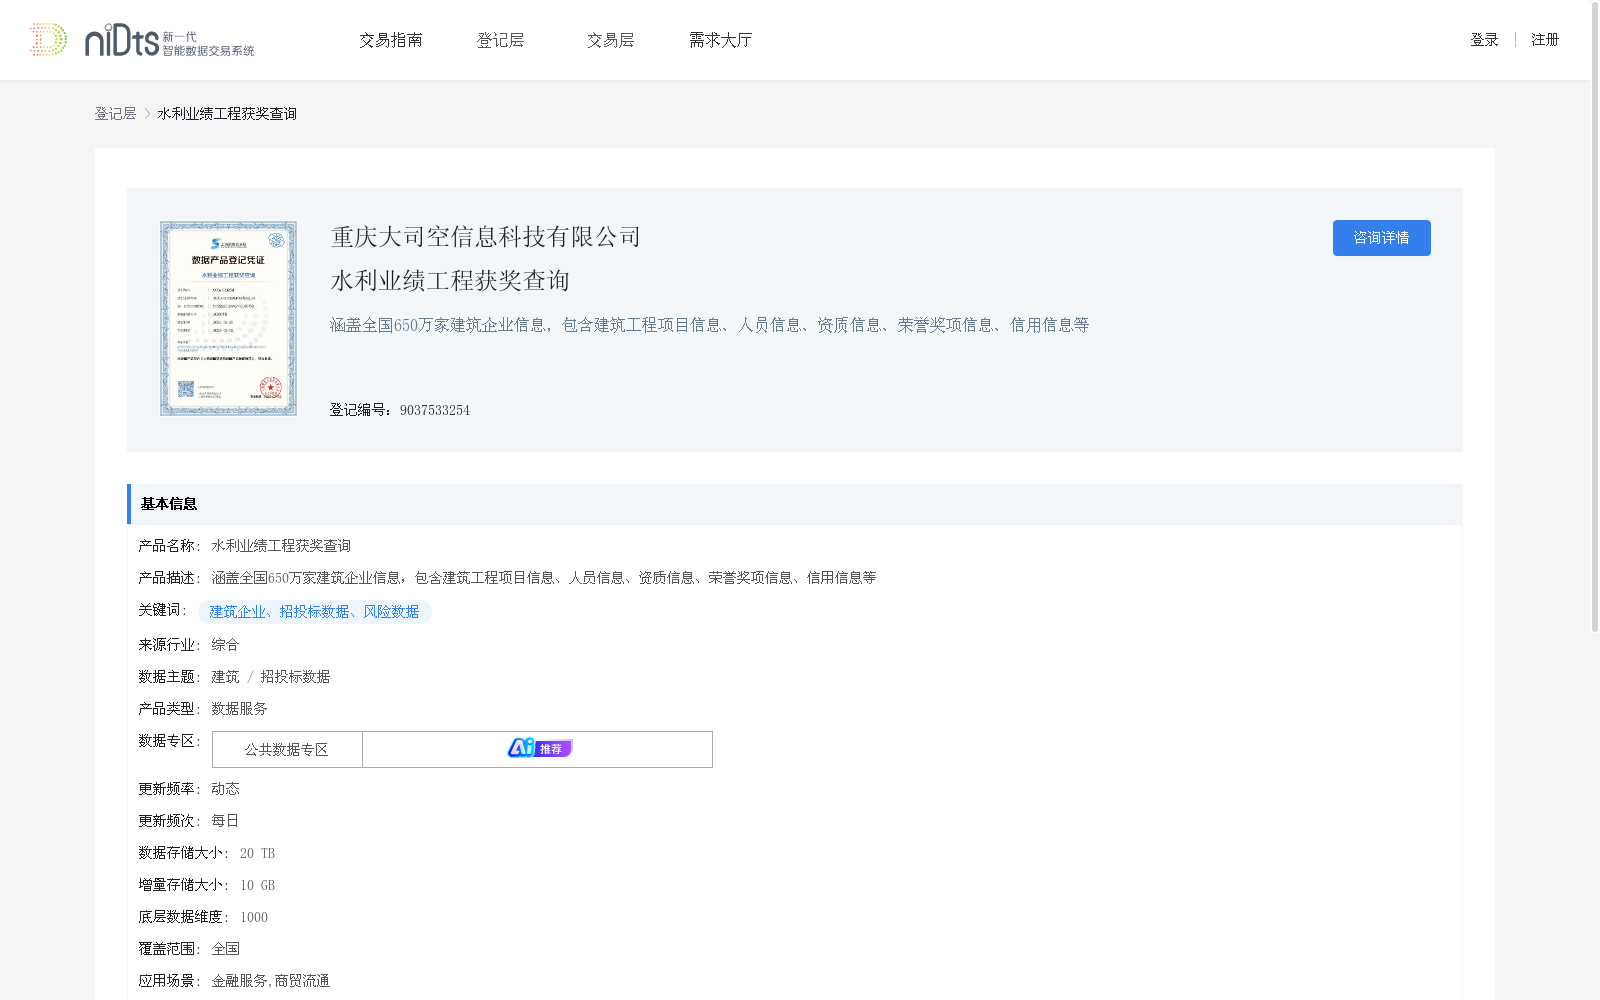Click the 覆盖范围 value 全国
The image size is (1600, 1000).
225,949
